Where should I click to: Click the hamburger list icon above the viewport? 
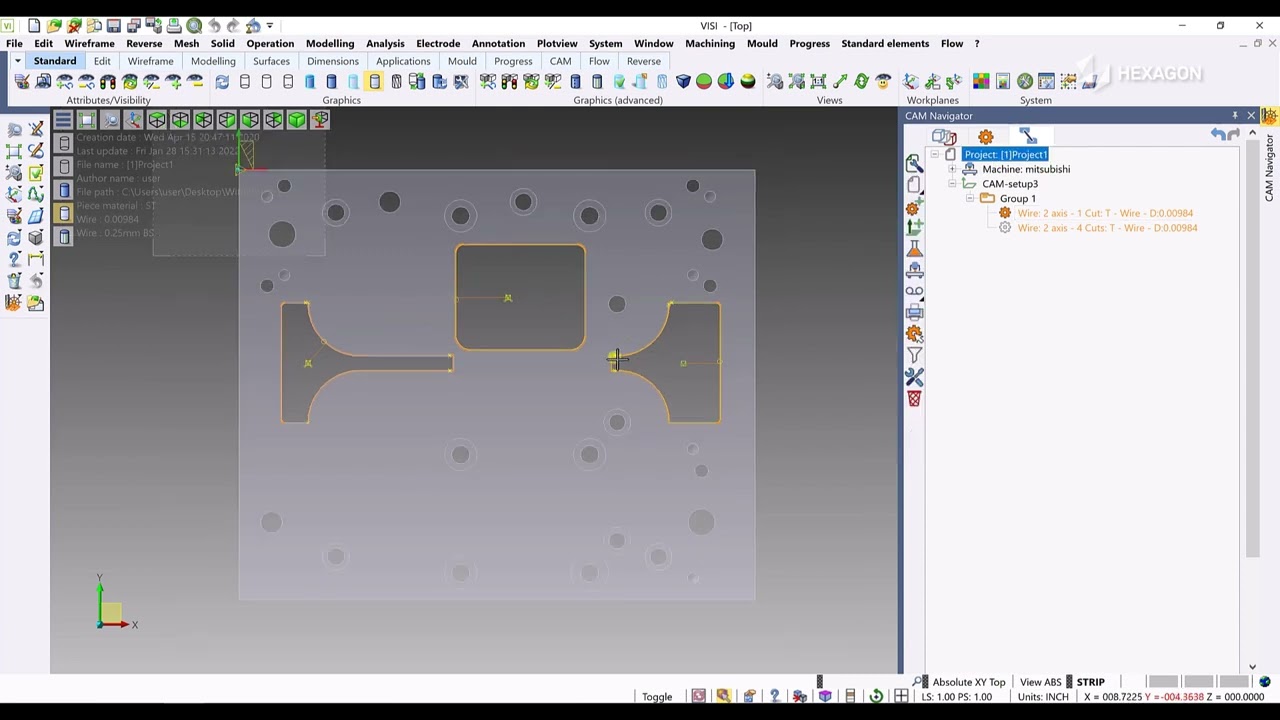pyautogui.click(x=63, y=120)
